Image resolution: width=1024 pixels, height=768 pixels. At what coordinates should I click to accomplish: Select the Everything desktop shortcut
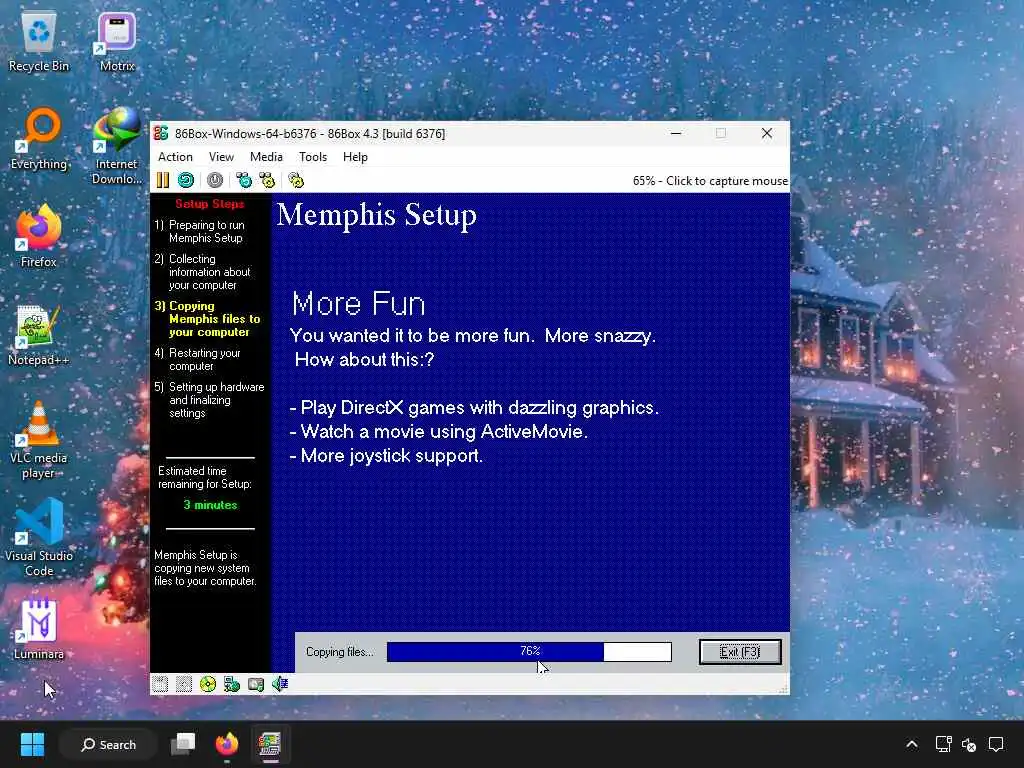point(39,140)
